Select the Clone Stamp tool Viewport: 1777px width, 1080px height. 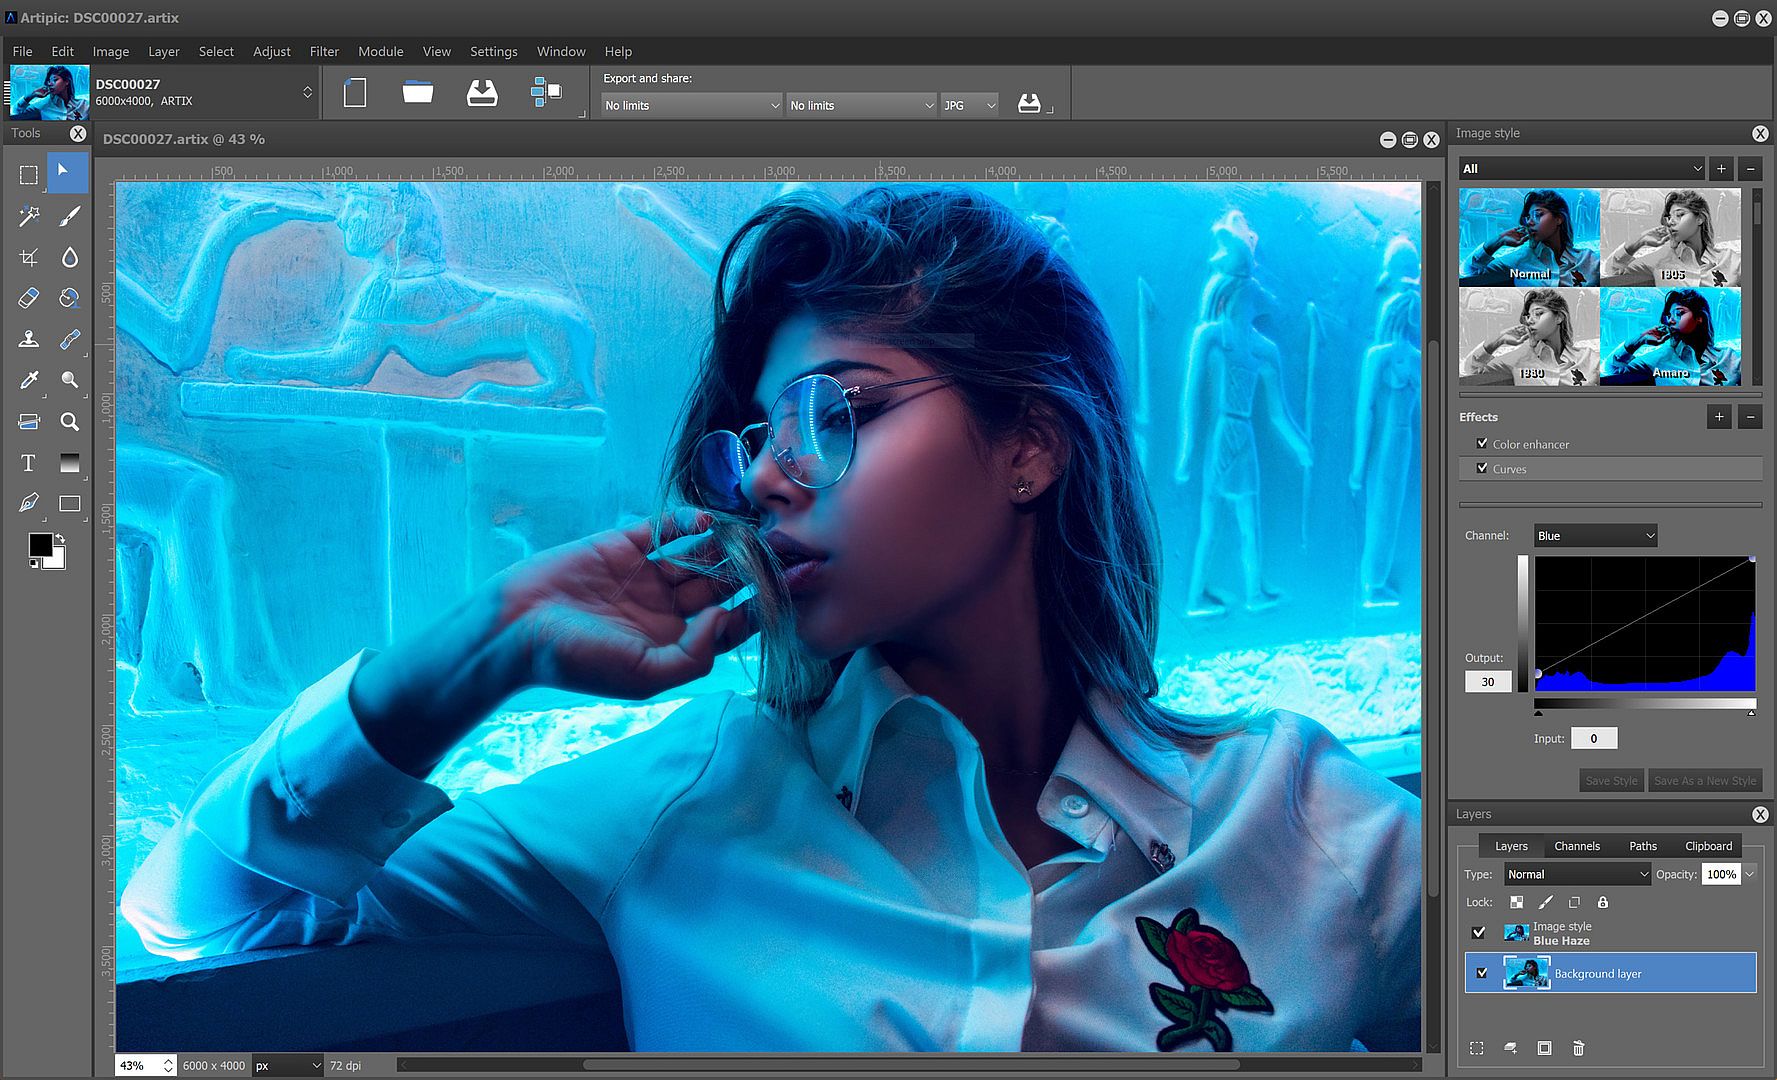tap(28, 339)
